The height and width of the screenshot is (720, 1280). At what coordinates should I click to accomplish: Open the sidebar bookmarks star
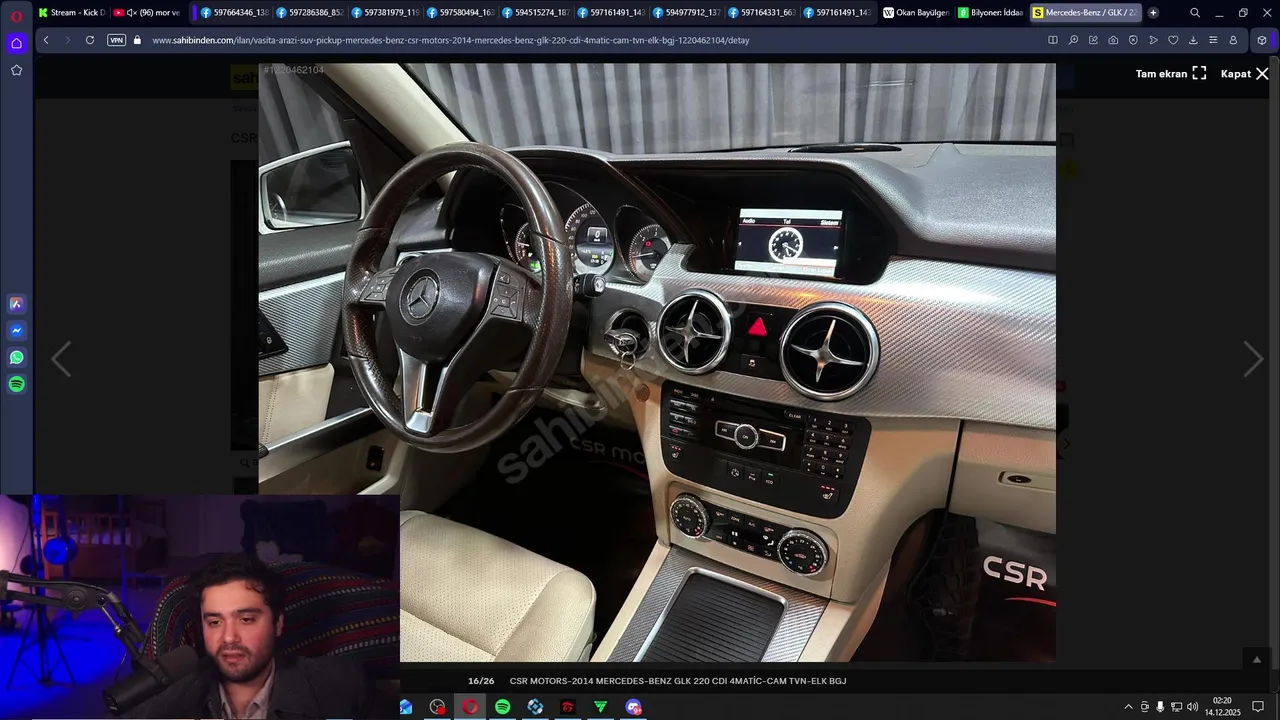coord(16,70)
